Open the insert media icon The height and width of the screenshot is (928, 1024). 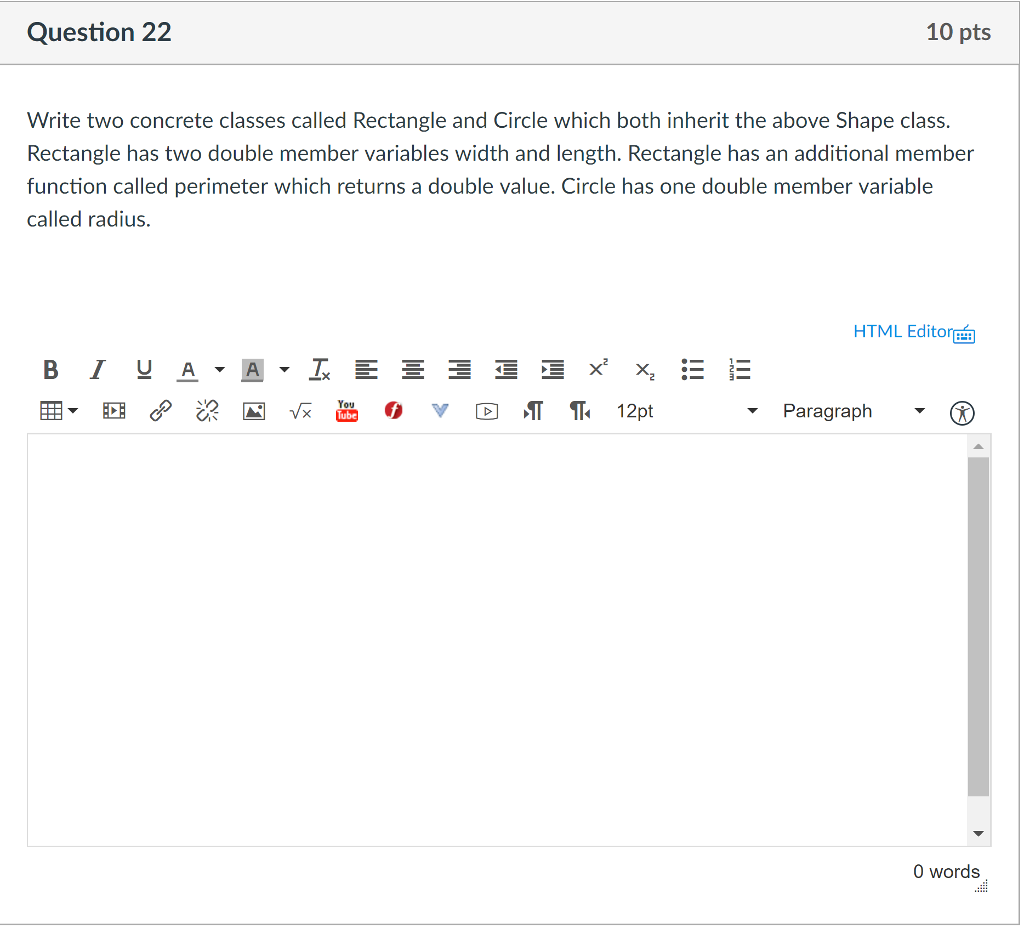click(x=113, y=410)
